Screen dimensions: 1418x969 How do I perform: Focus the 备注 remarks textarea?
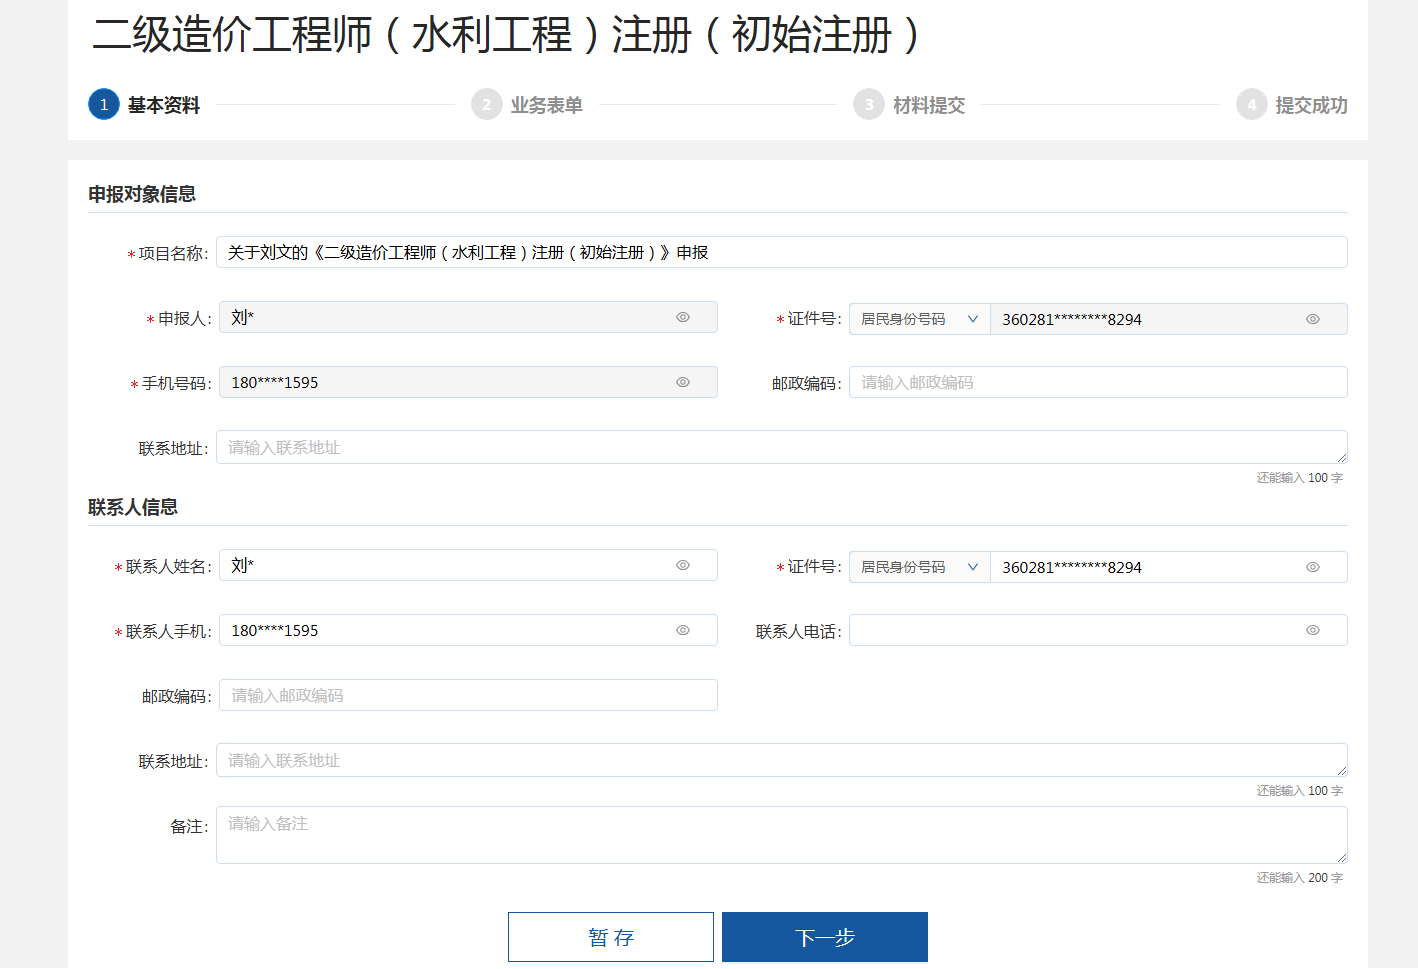click(x=781, y=835)
